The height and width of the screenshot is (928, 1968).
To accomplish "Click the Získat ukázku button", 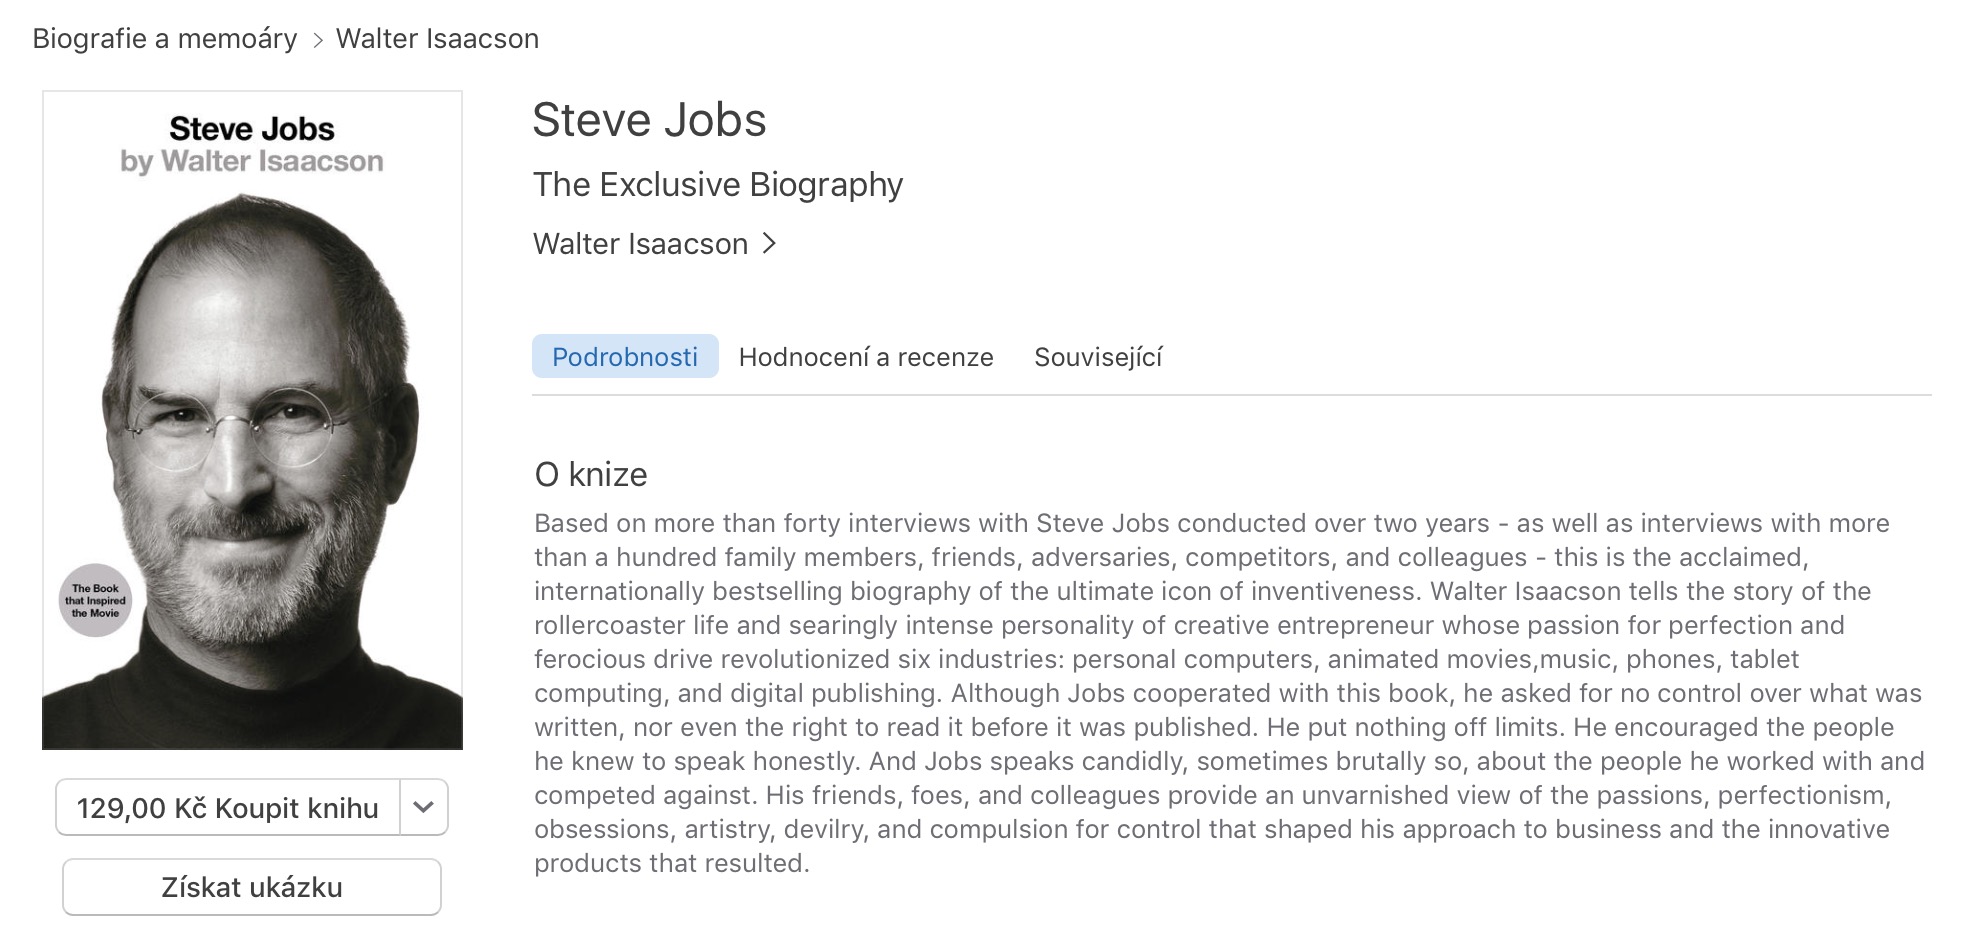I will click(252, 887).
